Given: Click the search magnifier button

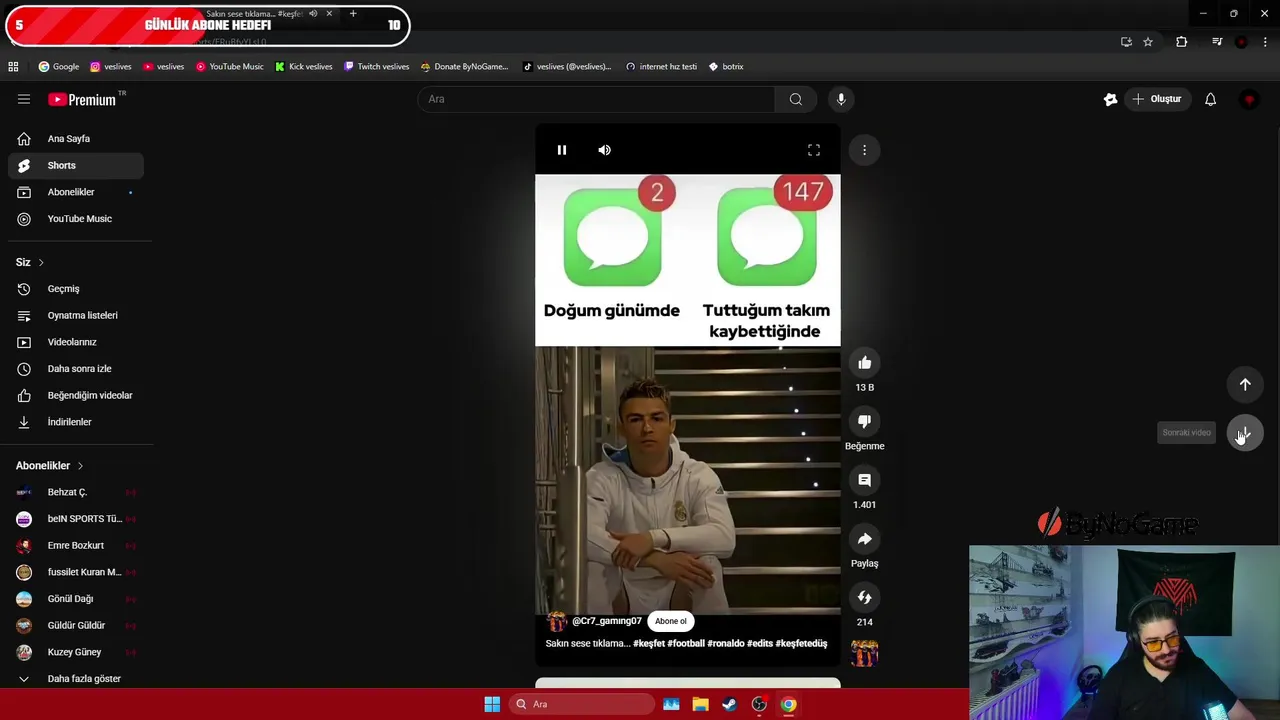Looking at the screenshot, I should click(x=795, y=99).
